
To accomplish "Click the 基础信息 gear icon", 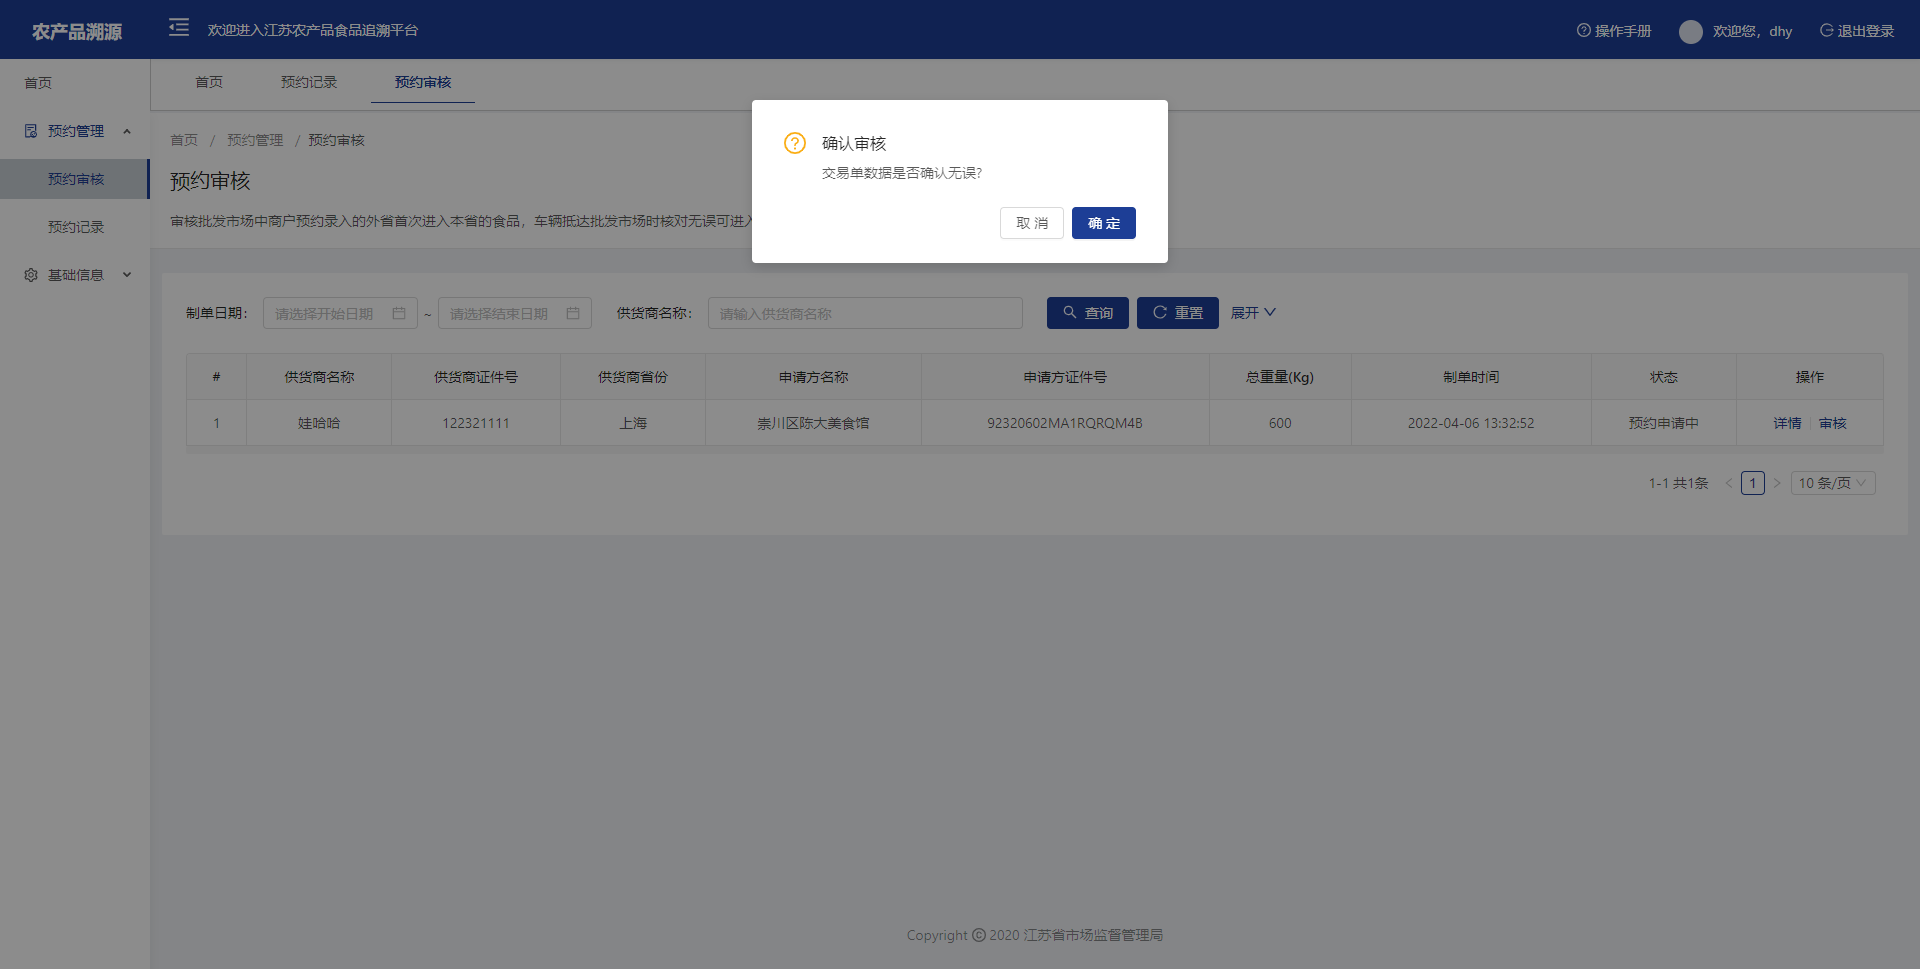I will click(31, 275).
